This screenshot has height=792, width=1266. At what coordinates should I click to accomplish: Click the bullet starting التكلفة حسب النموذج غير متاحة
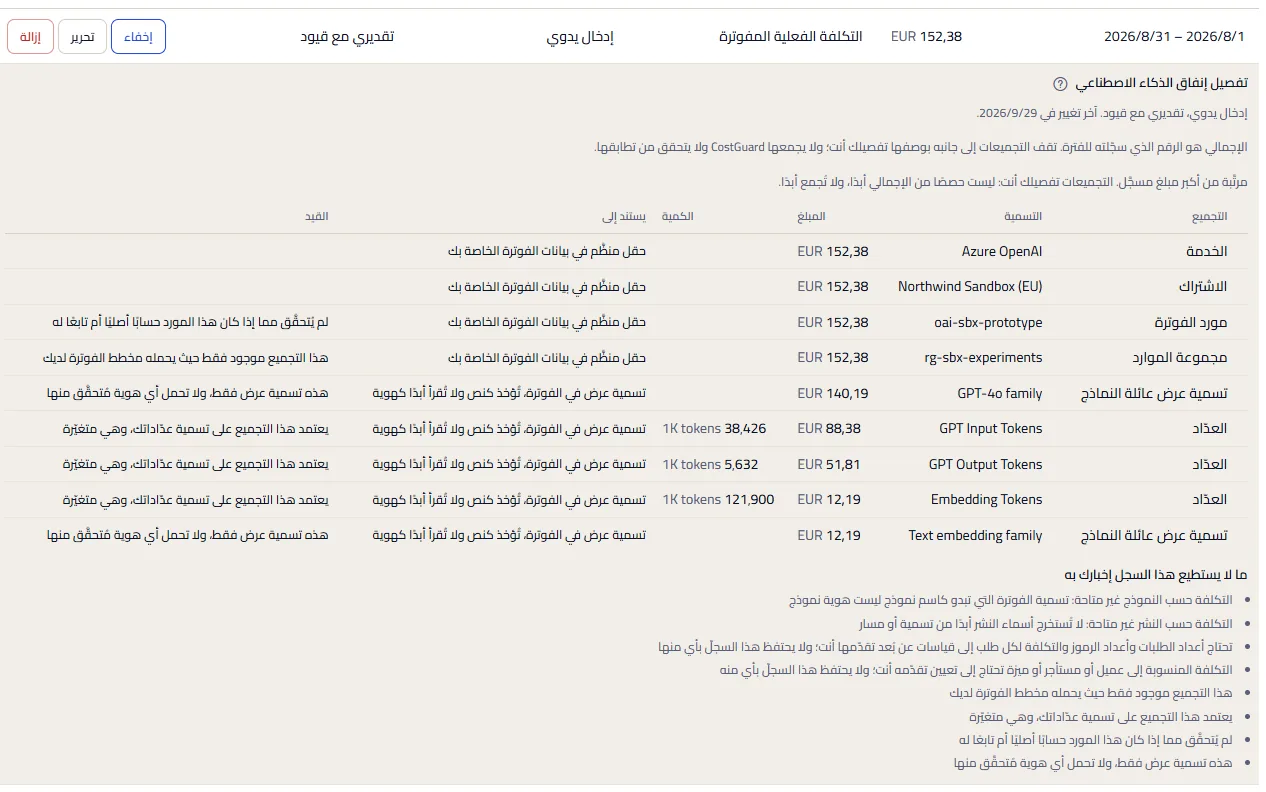(x=1010, y=599)
